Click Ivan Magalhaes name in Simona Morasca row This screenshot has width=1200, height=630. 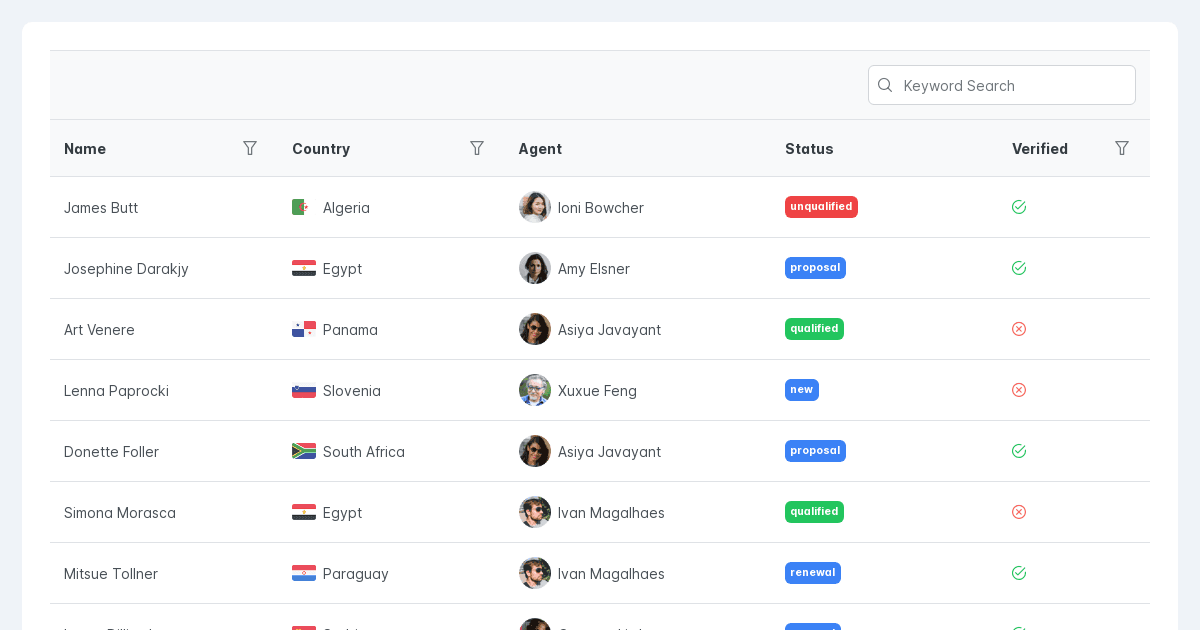611,512
